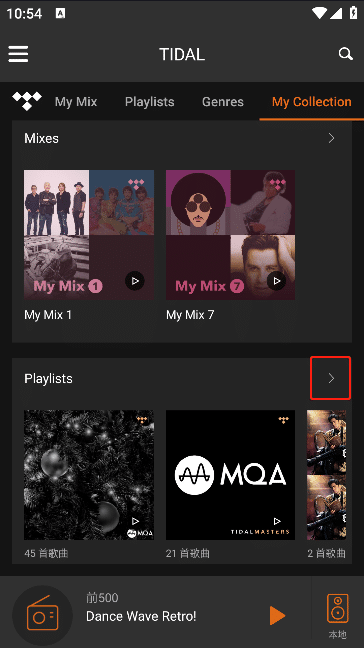Tap play icon on MQA playlist cover
This screenshot has height=648, width=364.
277,521
